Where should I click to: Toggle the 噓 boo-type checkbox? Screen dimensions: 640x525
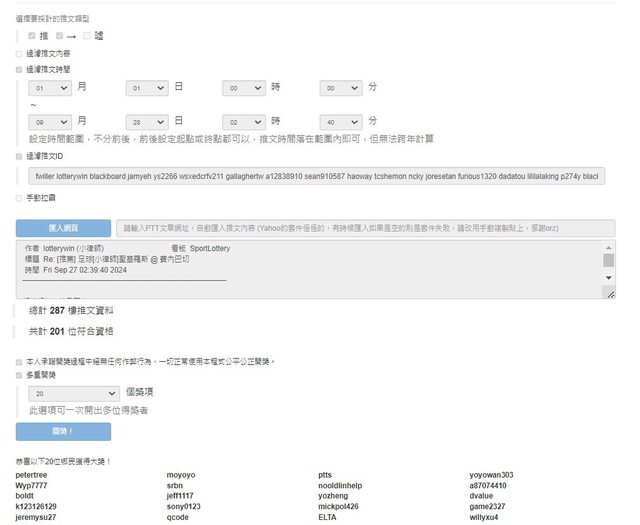pyautogui.click(x=87, y=36)
